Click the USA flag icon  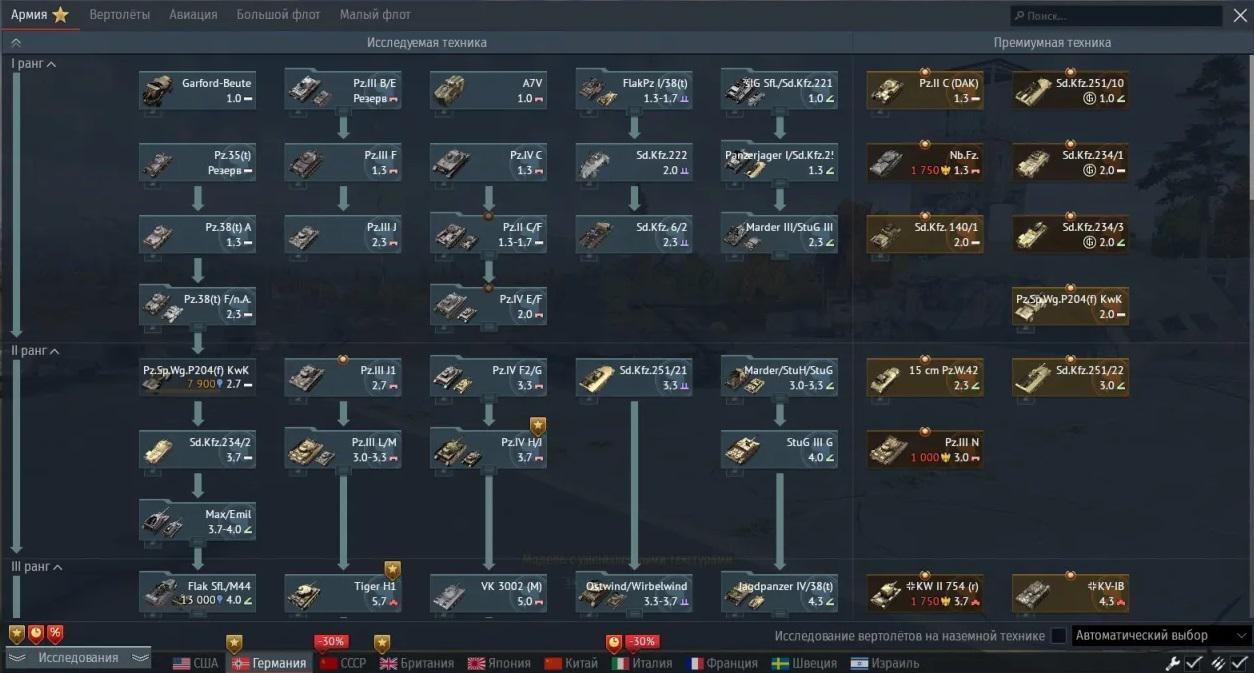coord(182,663)
